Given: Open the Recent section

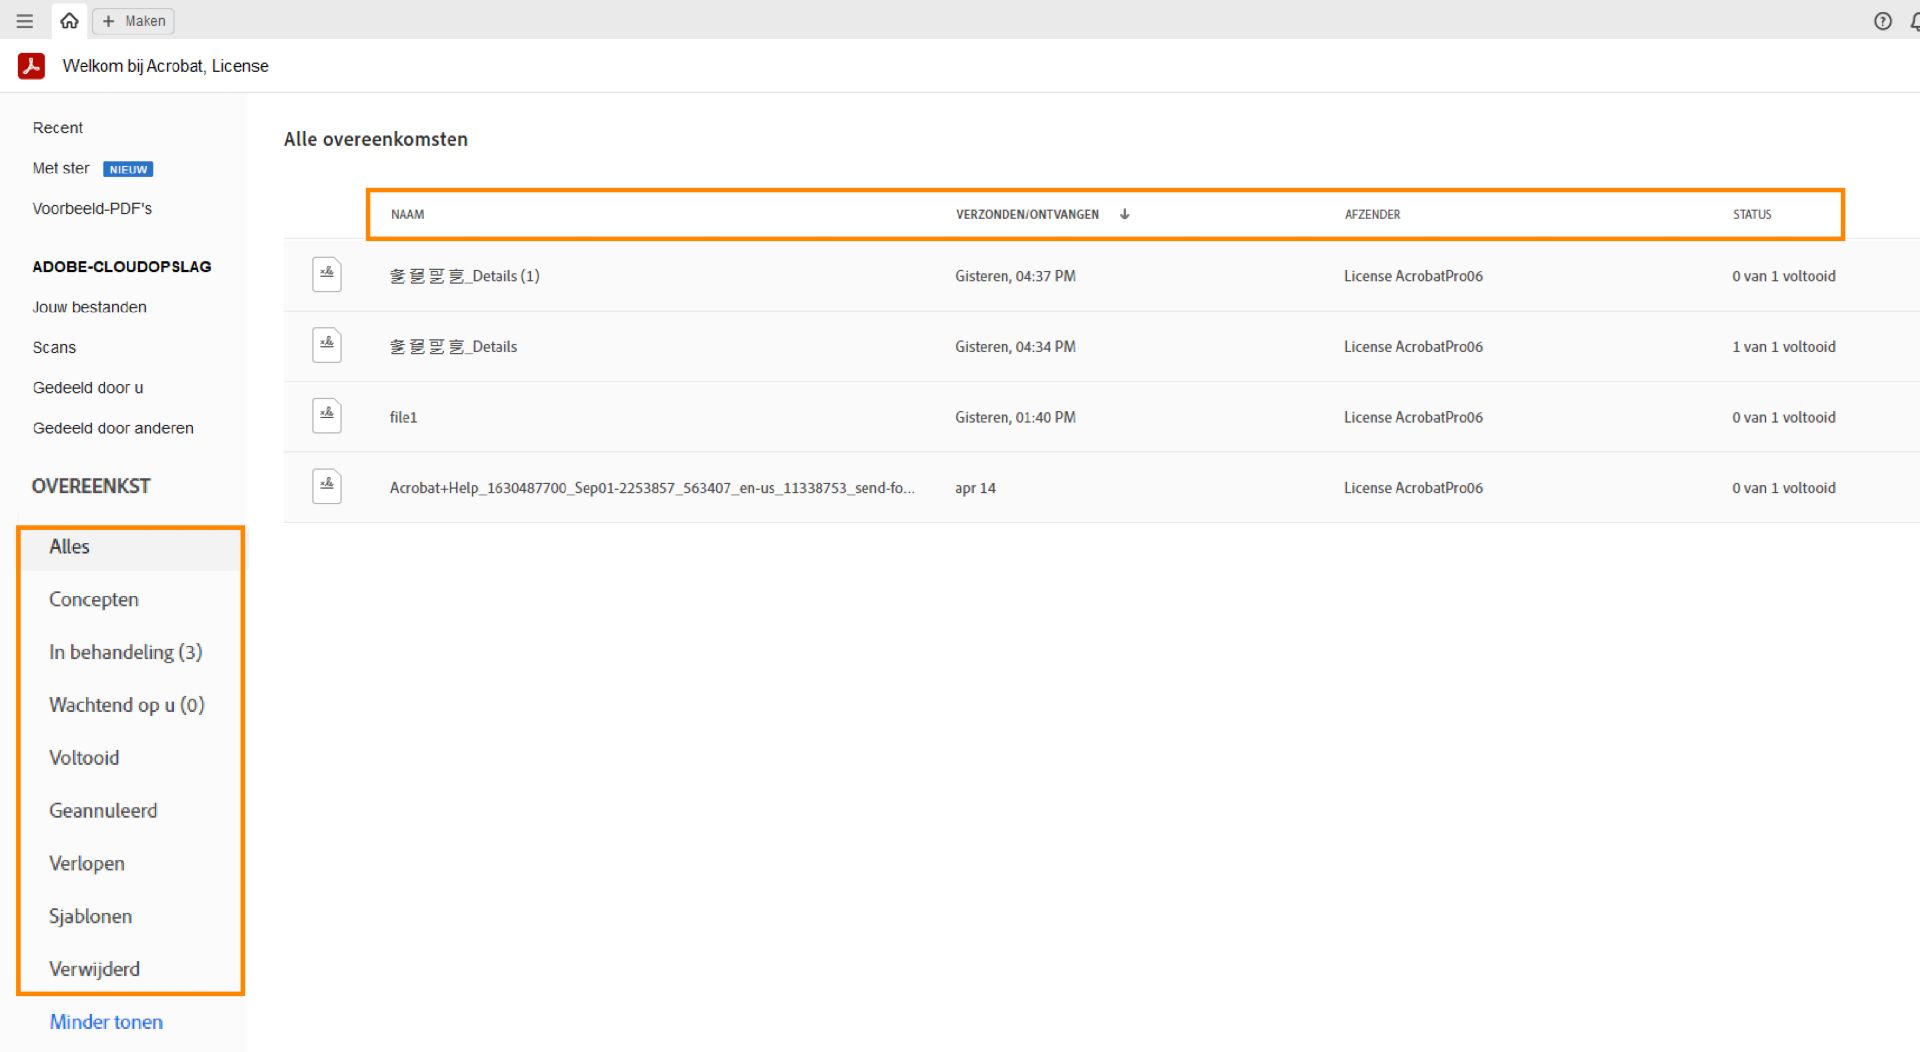Looking at the screenshot, I should [x=58, y=128].
